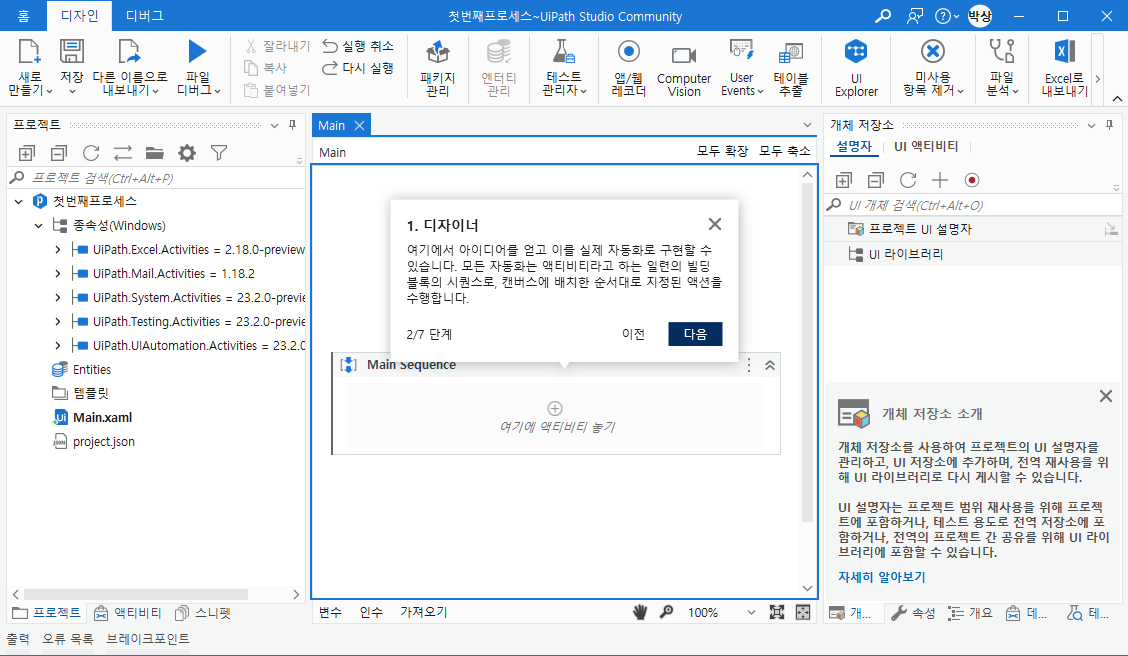Click Excel로 내보내기 icon
Screen dimensions: 1128x656
[1065, 52]
